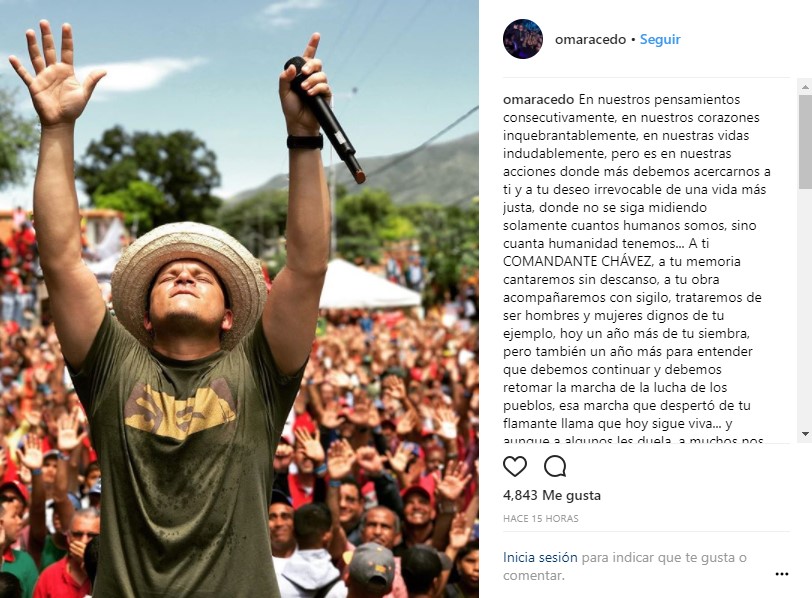Click the straw hat in the photo
The height and width of the screenshot is (598, 812).
[x=189, y=282]
